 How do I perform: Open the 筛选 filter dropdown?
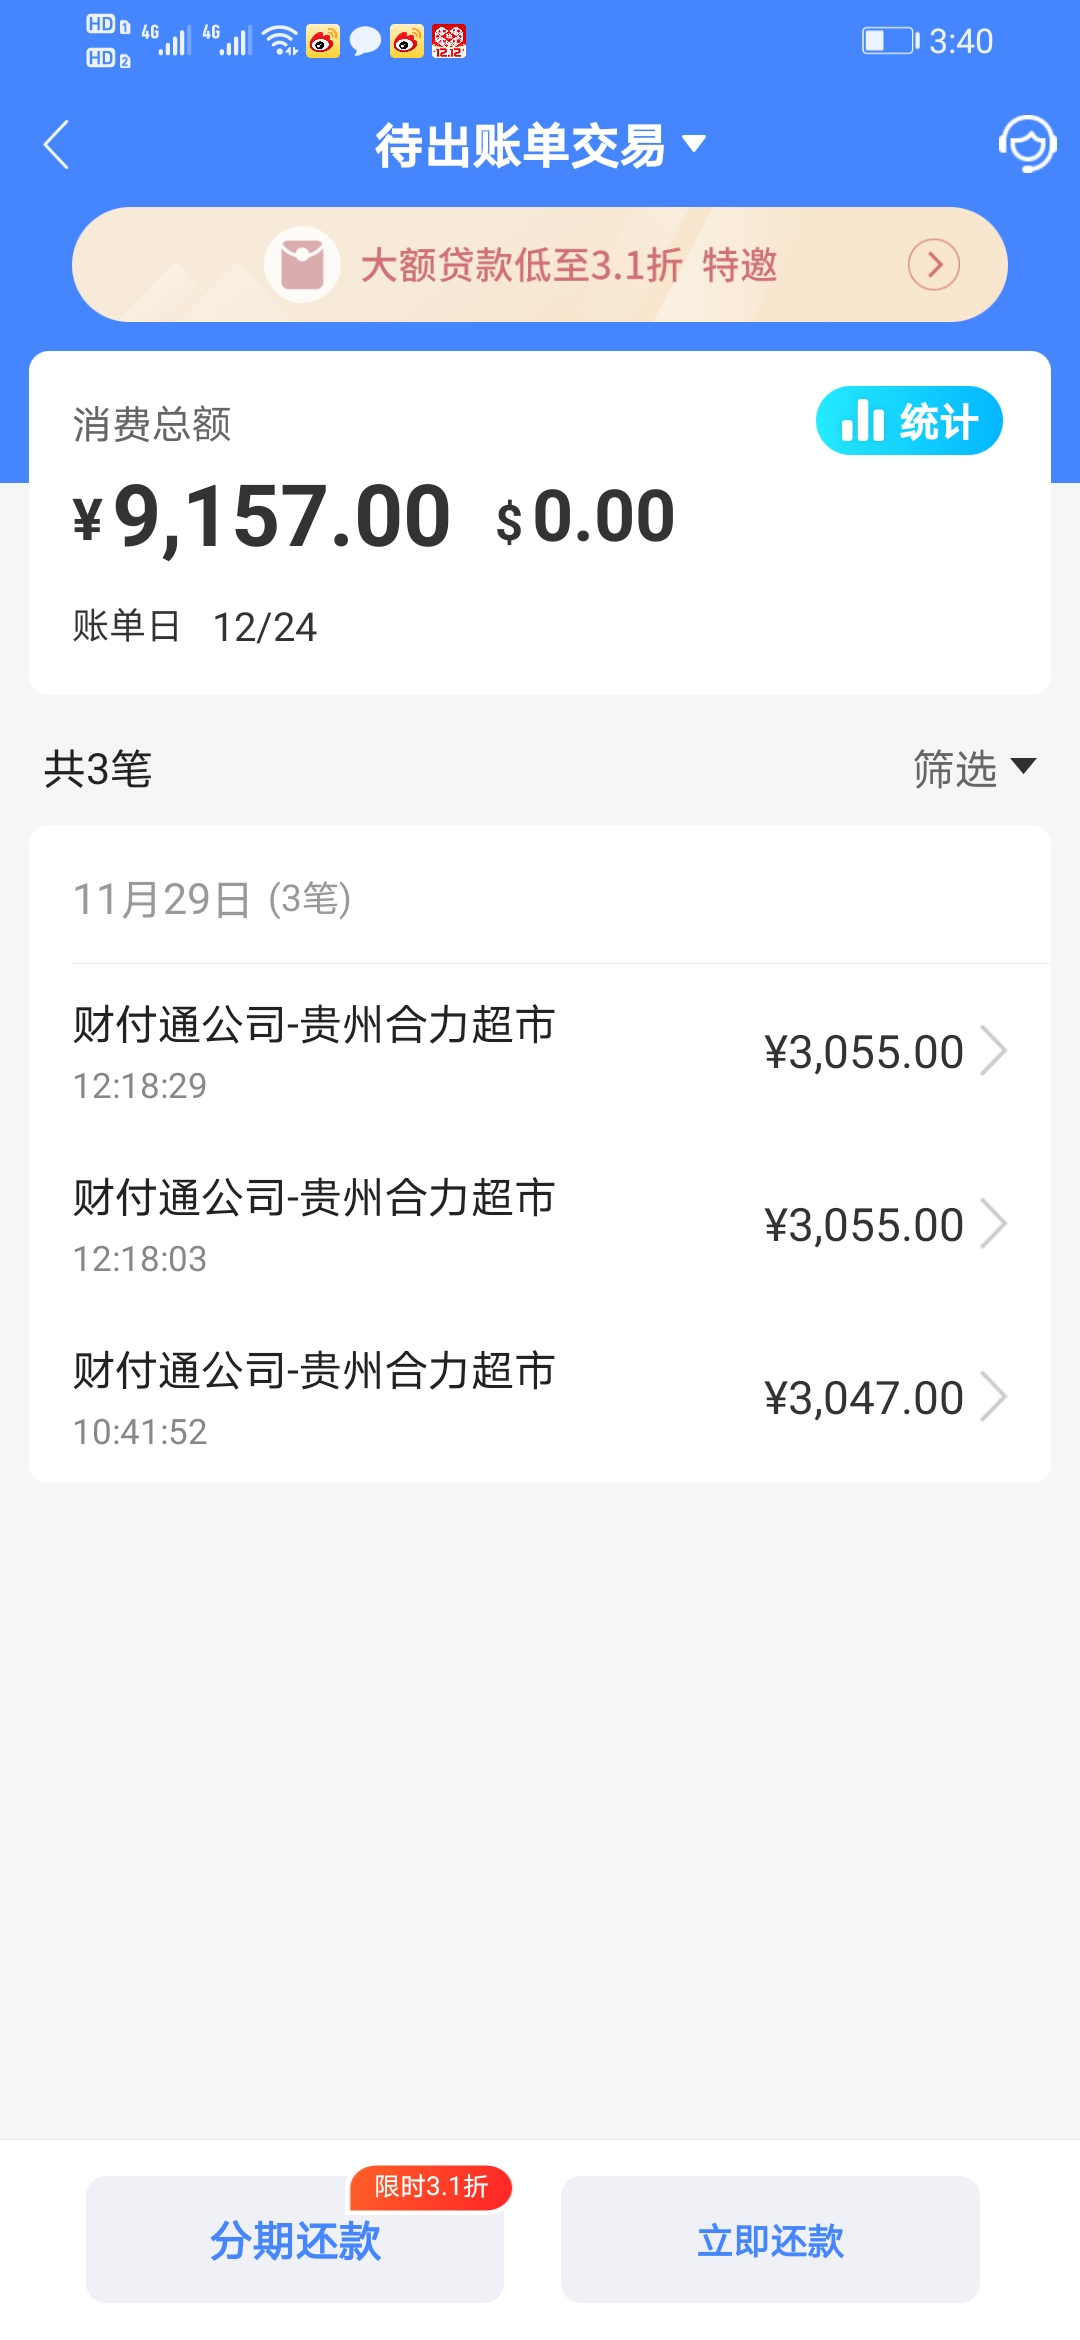click(x=974, y=769)
